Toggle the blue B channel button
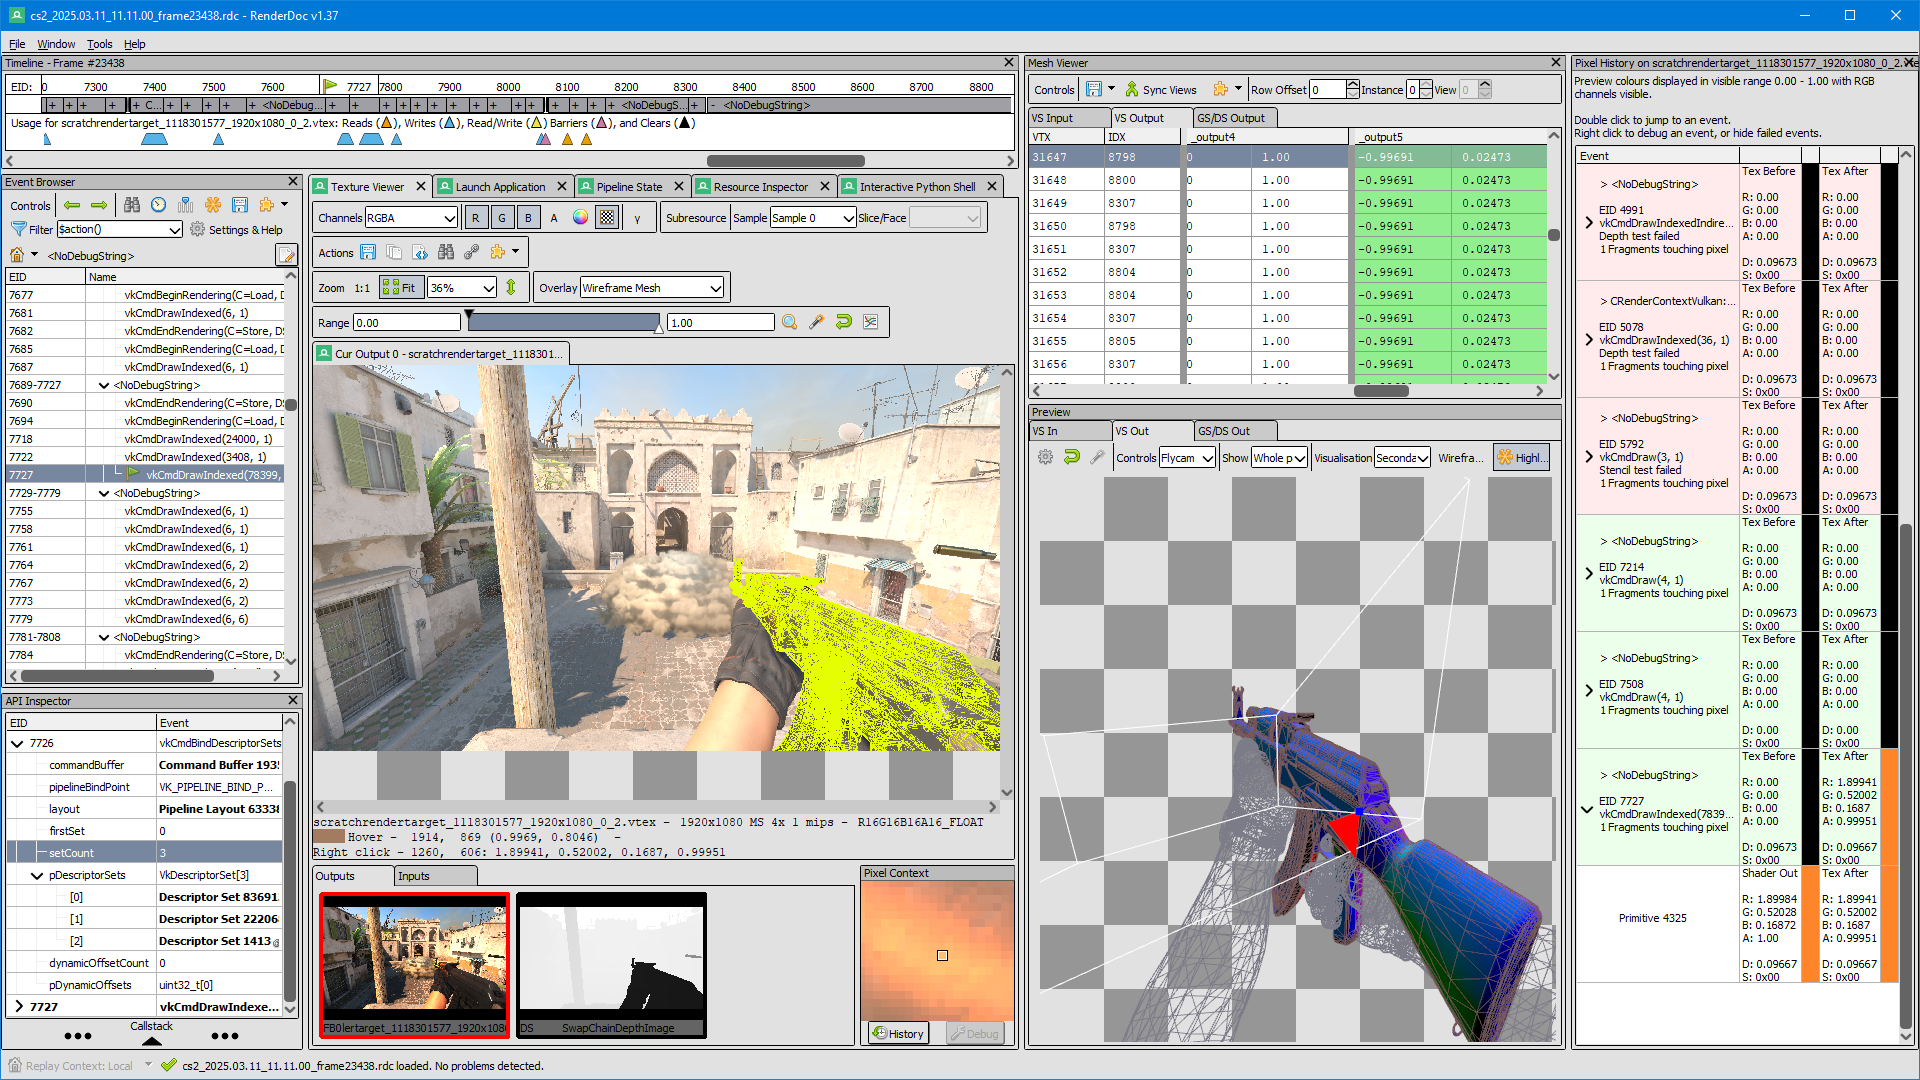The width and height of the screenshot is (1920, 1080). click(x=528, y=217)
